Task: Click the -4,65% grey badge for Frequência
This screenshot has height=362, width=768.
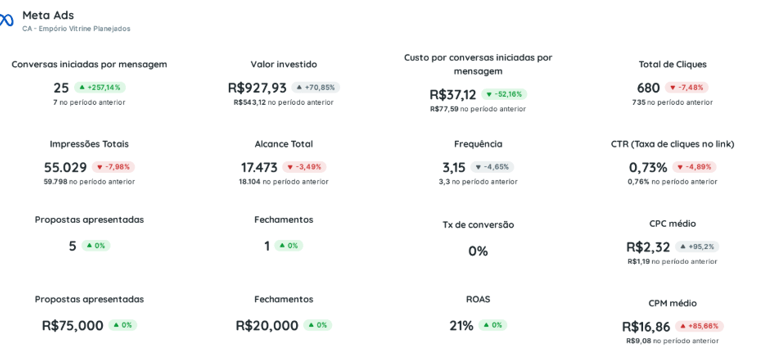Action: (492, 167)
